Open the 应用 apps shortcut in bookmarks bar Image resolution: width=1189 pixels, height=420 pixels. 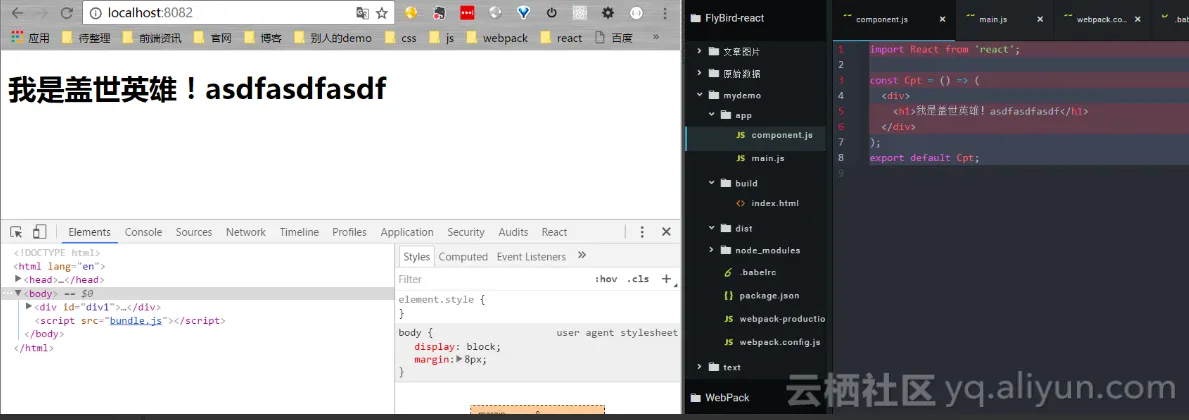30,38
